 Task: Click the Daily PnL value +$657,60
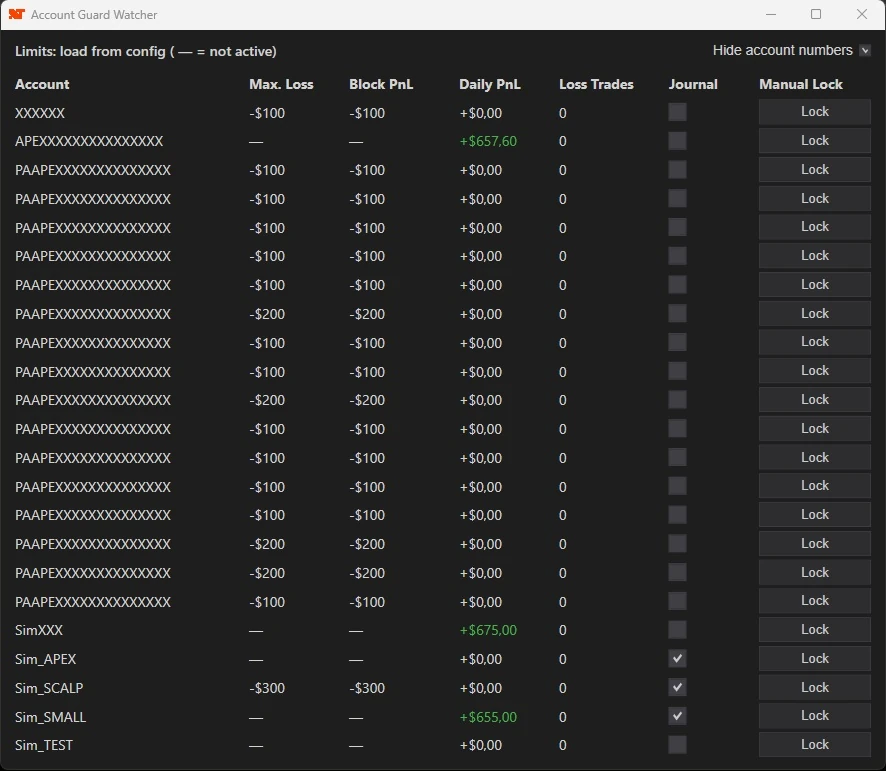click(x=488, y=141)
